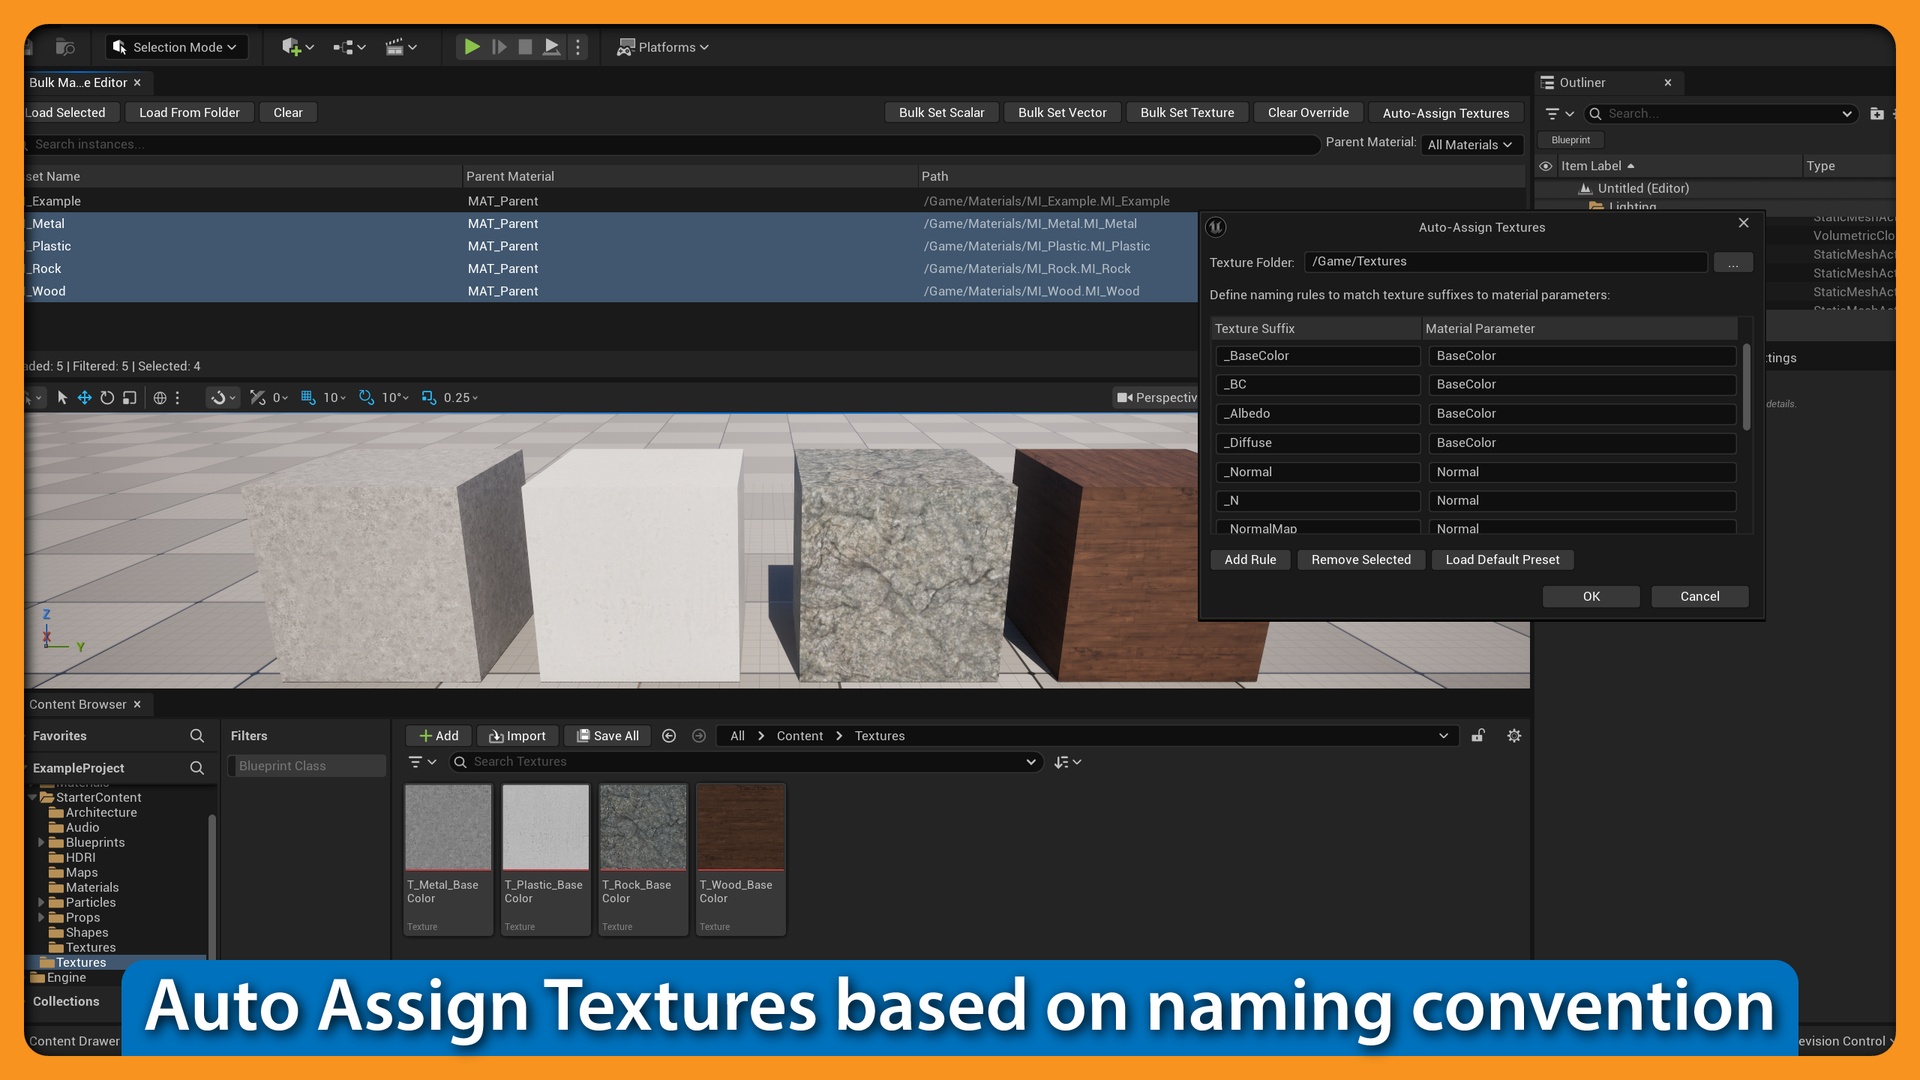Click the Clear button in Bulk Editor

288,113
